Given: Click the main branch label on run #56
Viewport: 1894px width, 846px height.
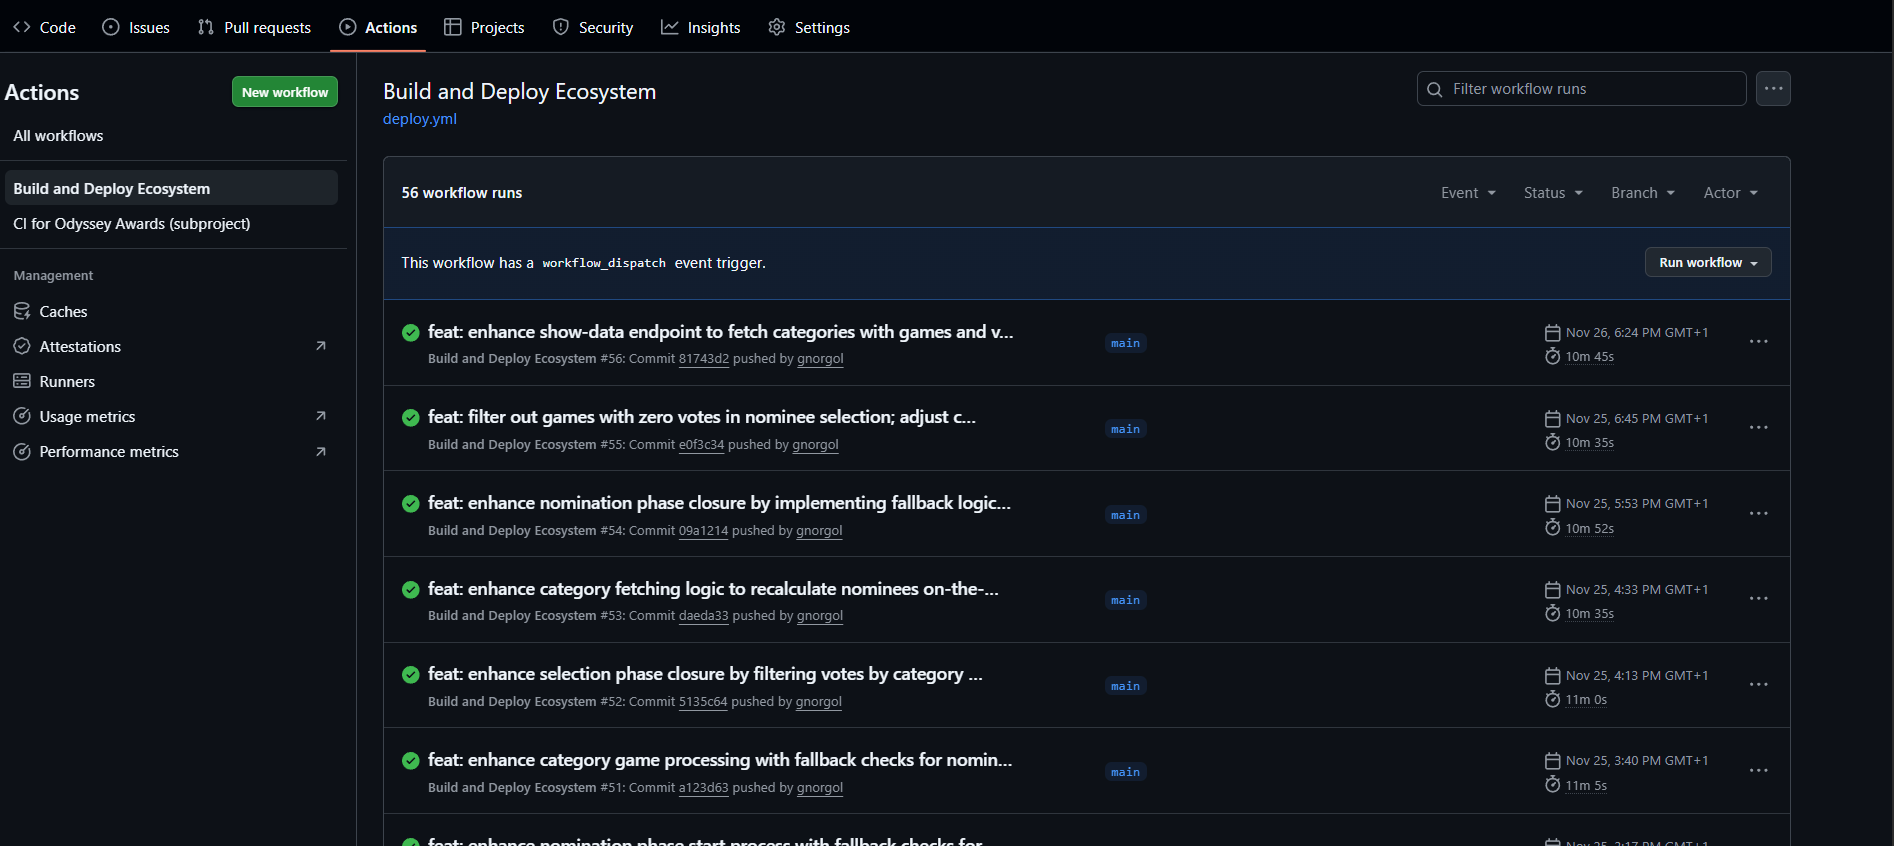Looking at the screenshot, I should pyautogui.click(x=1125, y=343).
